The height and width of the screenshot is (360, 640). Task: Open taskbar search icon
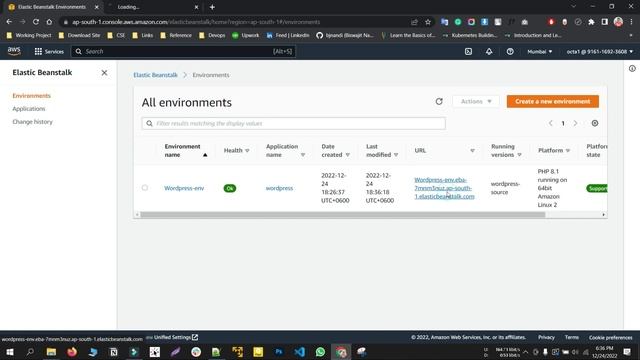click(x=30, y=352)
